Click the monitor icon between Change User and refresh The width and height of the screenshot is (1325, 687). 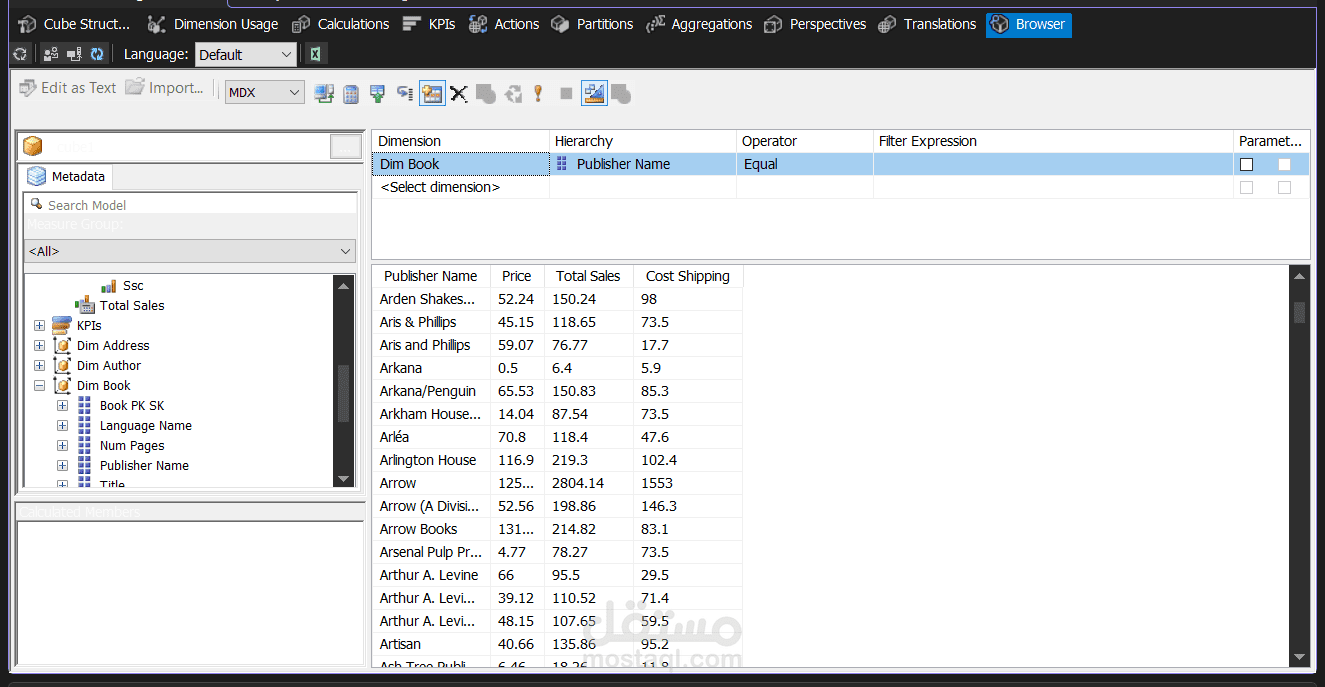click(x=74, y=54)
